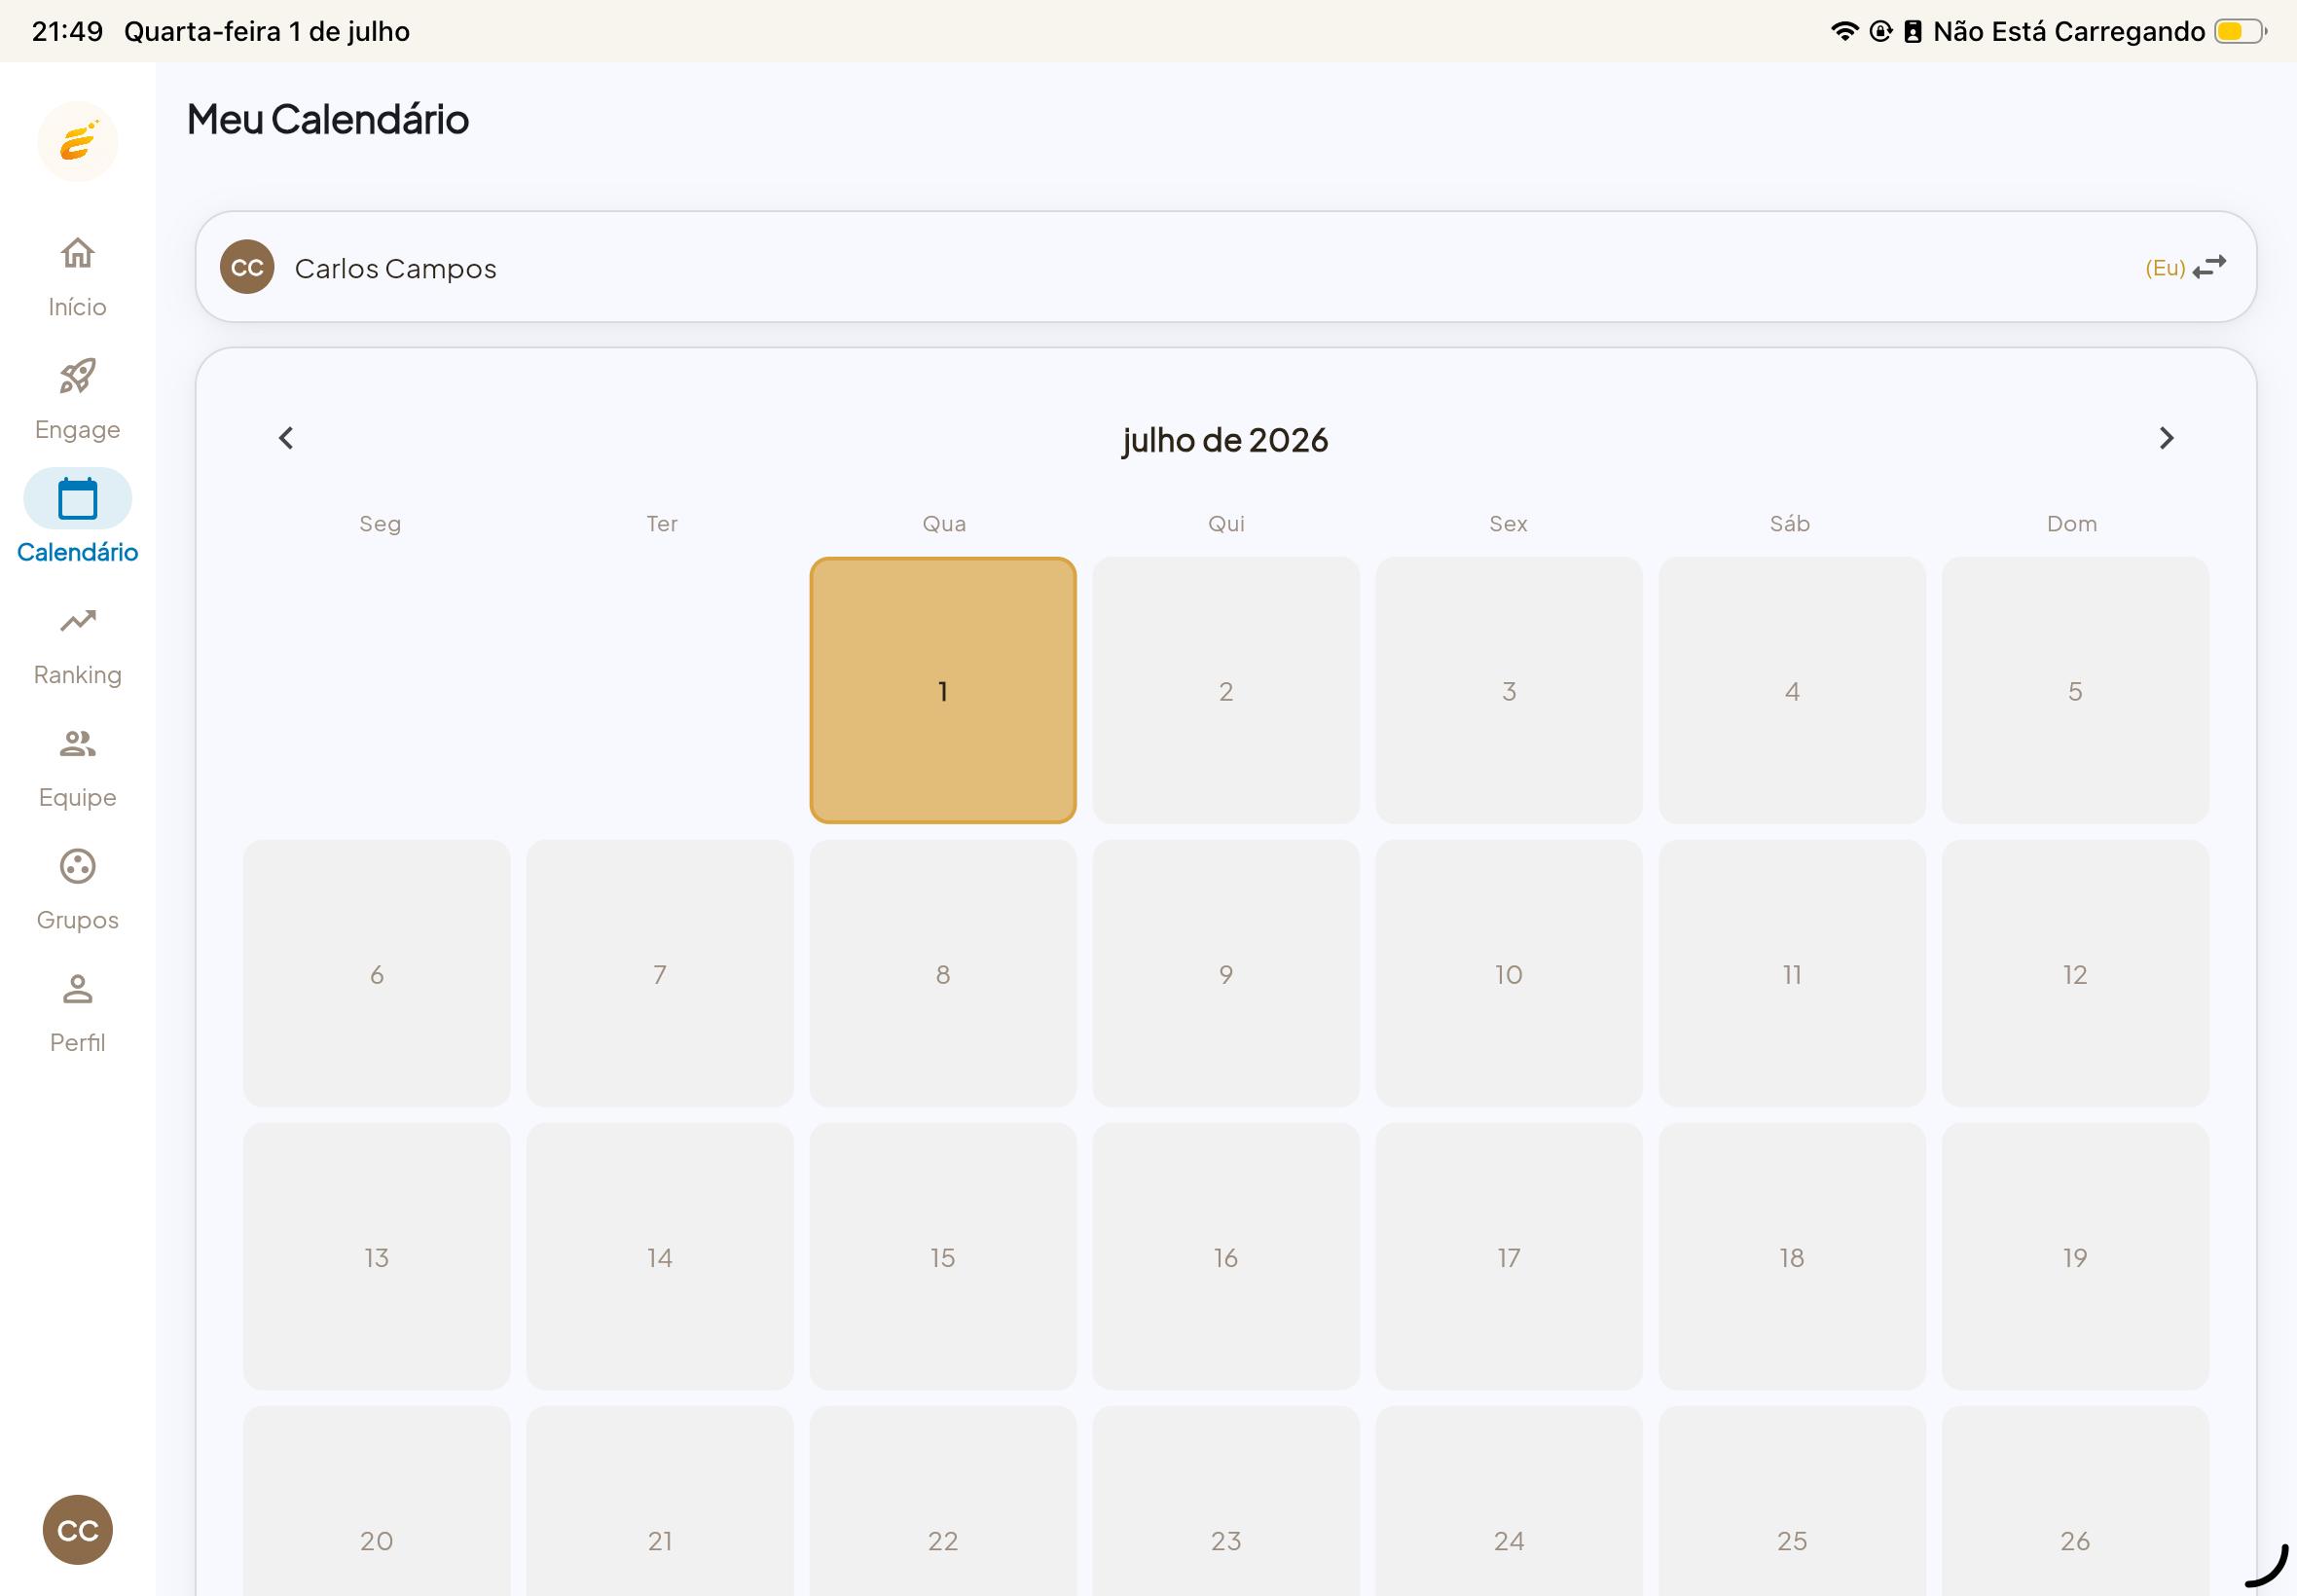2297x1596 pixels.
Task: Select day 25 in the calendar
Action: pyautogui.click(x=1792, y=1501)
